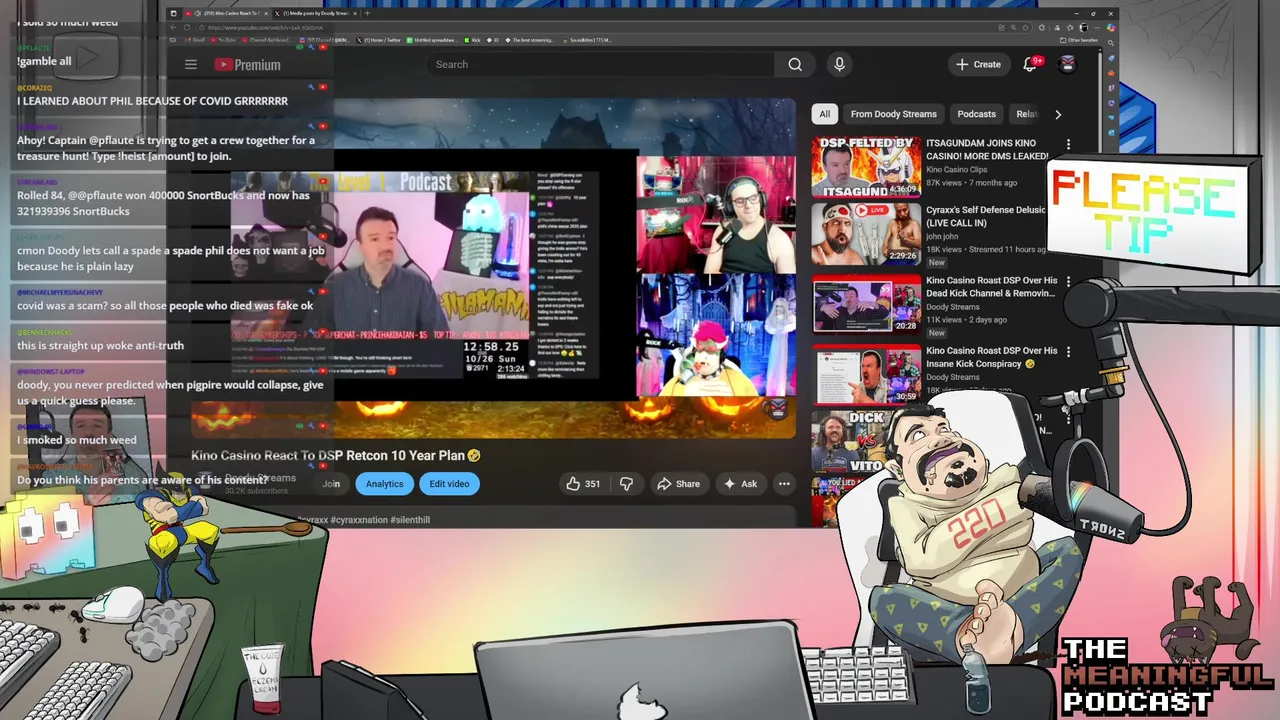Select the From Doody Streams chip
Image resolution: width=1280 pixels, height=720 pixels.
893,114
